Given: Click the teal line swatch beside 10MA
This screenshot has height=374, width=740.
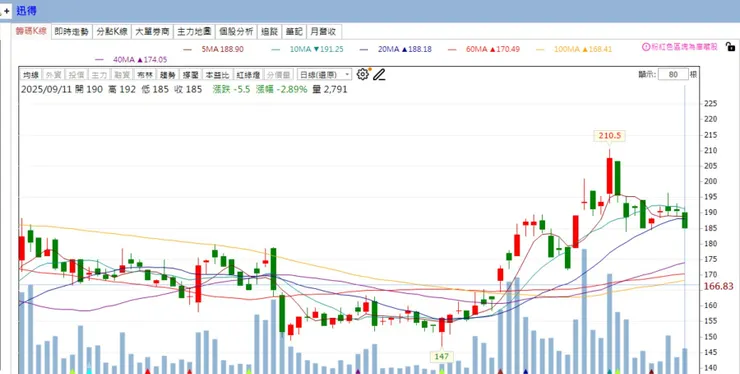Looking at the screenshot, I should [276, 49].
